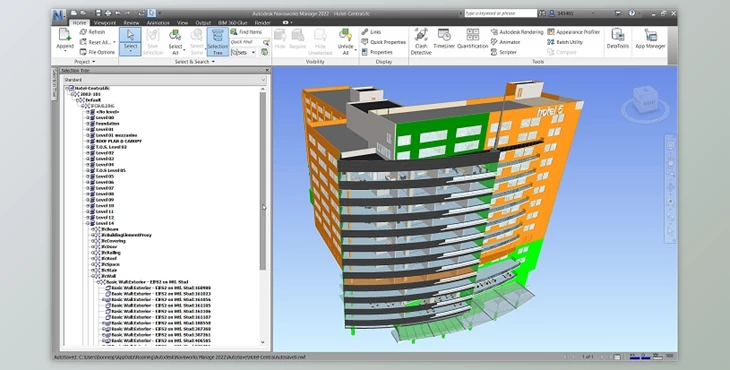The width and height of the screenshot is (730, 370).
Task: Click the Append file icon
Action: [65, 35]
